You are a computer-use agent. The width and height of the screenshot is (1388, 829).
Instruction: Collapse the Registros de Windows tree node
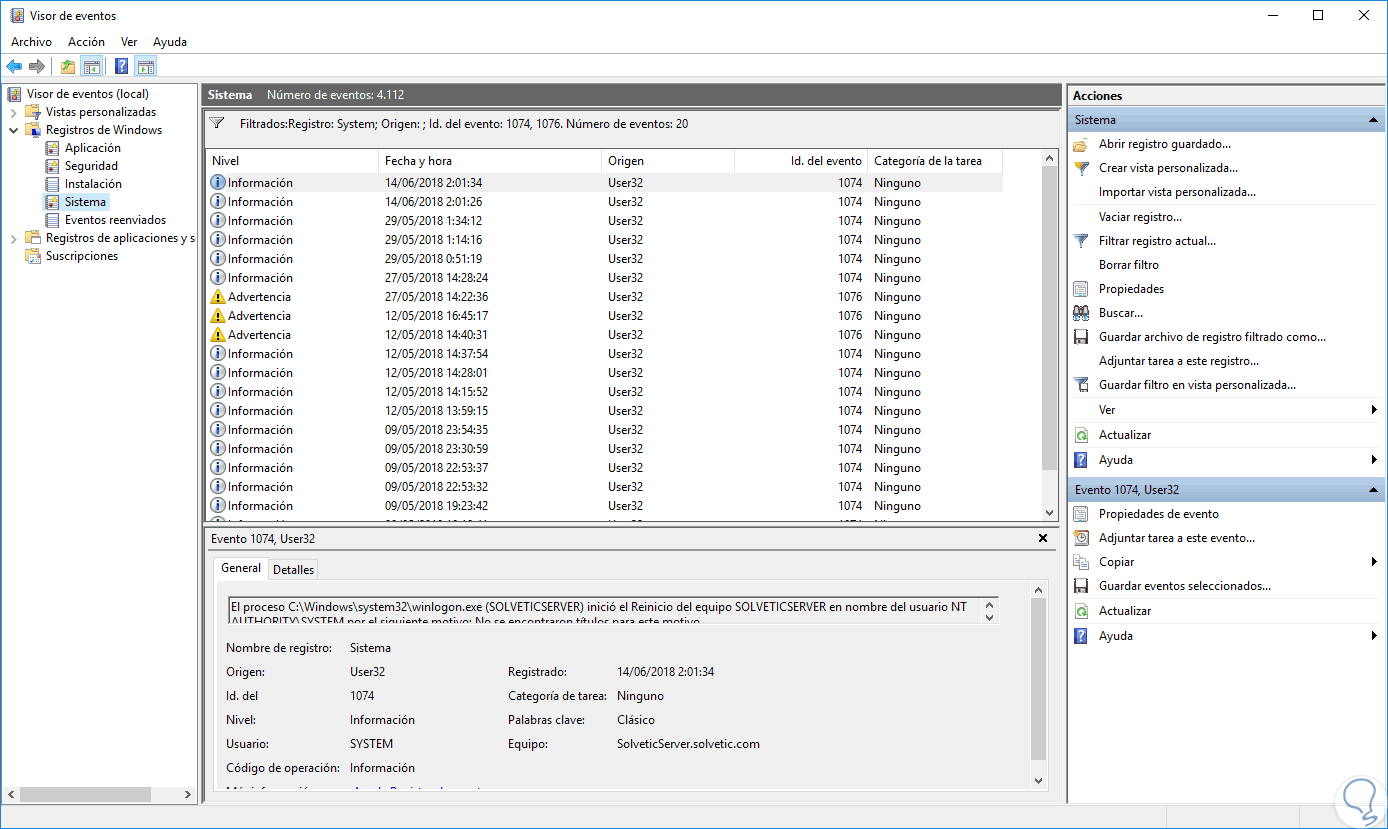[x=13, y=130]
